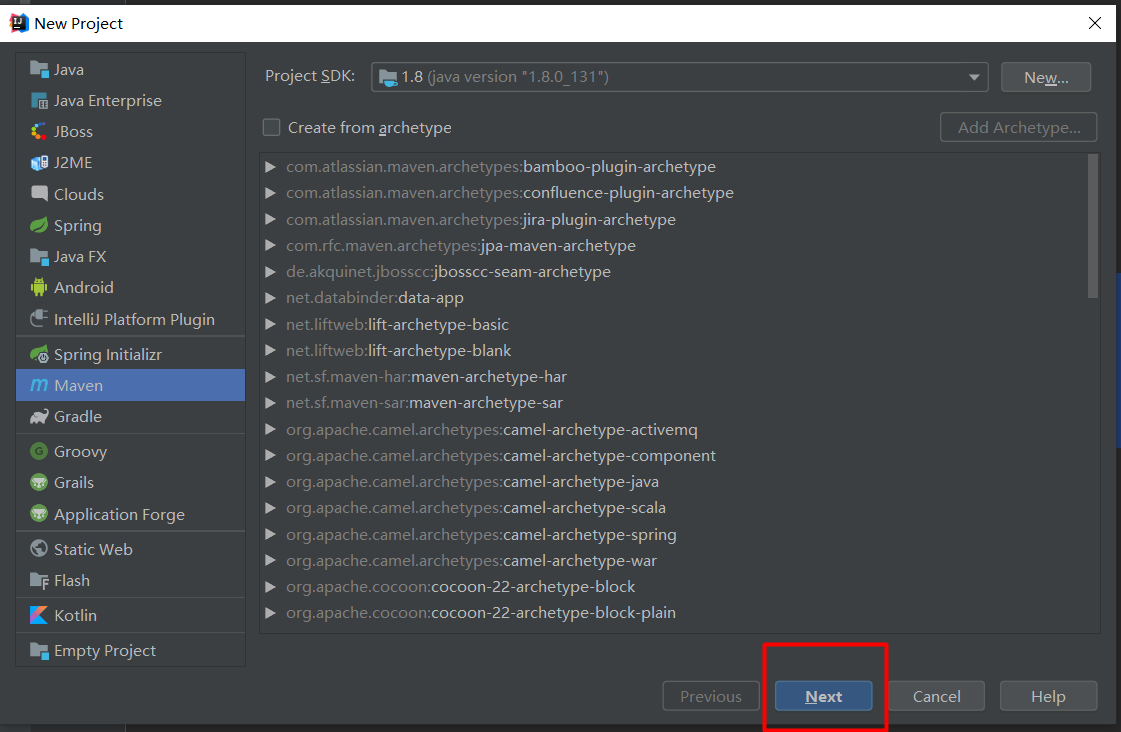1121x732 pixels.
Task: Click New... SDK button
Action: coord(1046,77)
